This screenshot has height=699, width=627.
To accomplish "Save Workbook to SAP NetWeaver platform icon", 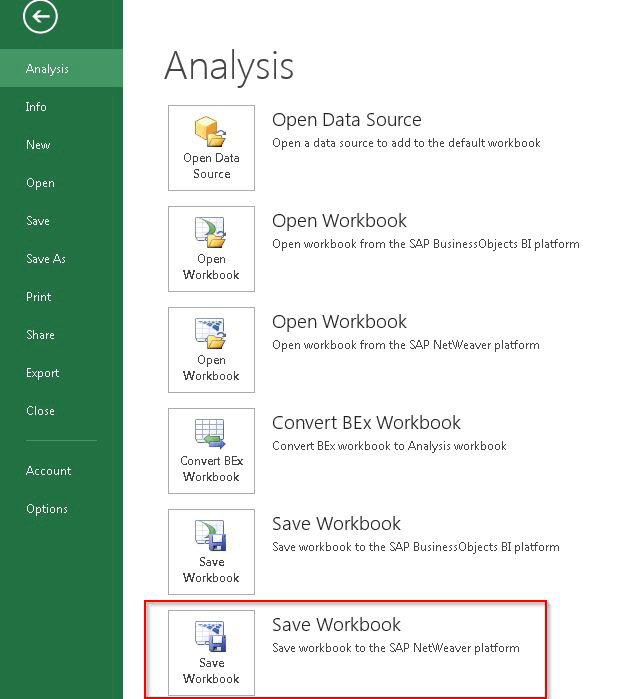I will 211,653.
